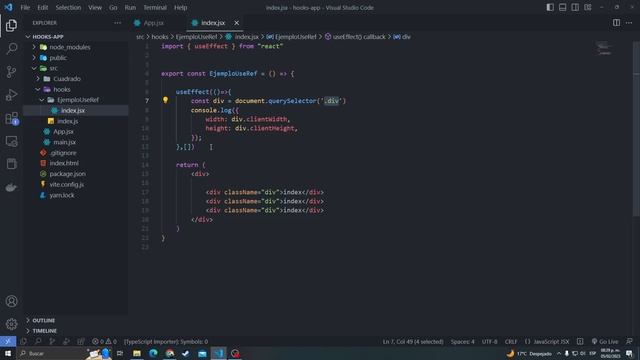This screenshot has width=640, height=360.
Task: Click the lightbulb code action icon
Action: point(165,100)
